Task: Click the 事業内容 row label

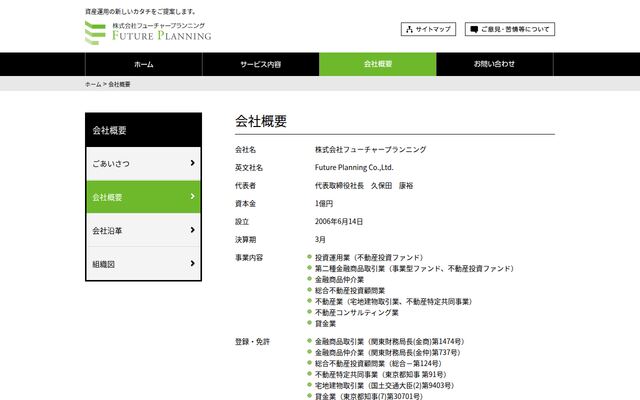Action: (x=249, y=258)
